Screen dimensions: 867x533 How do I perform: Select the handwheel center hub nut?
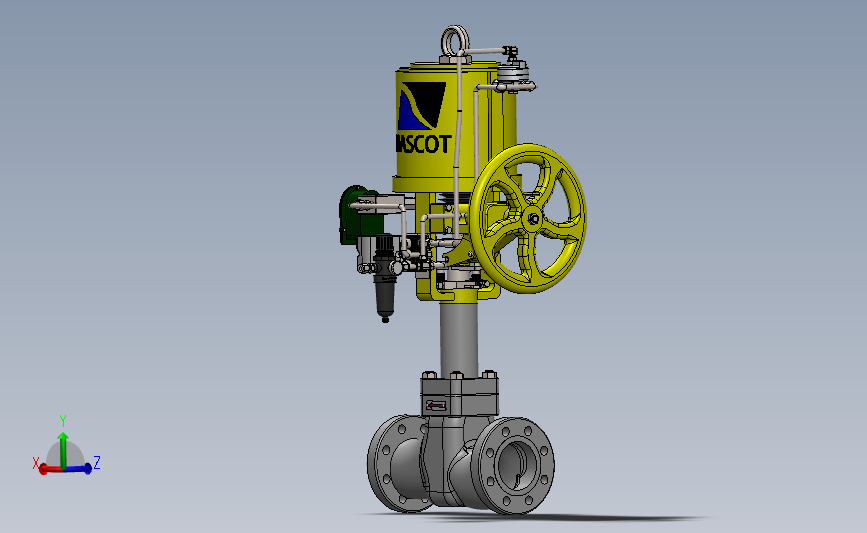tap(533, 219)
